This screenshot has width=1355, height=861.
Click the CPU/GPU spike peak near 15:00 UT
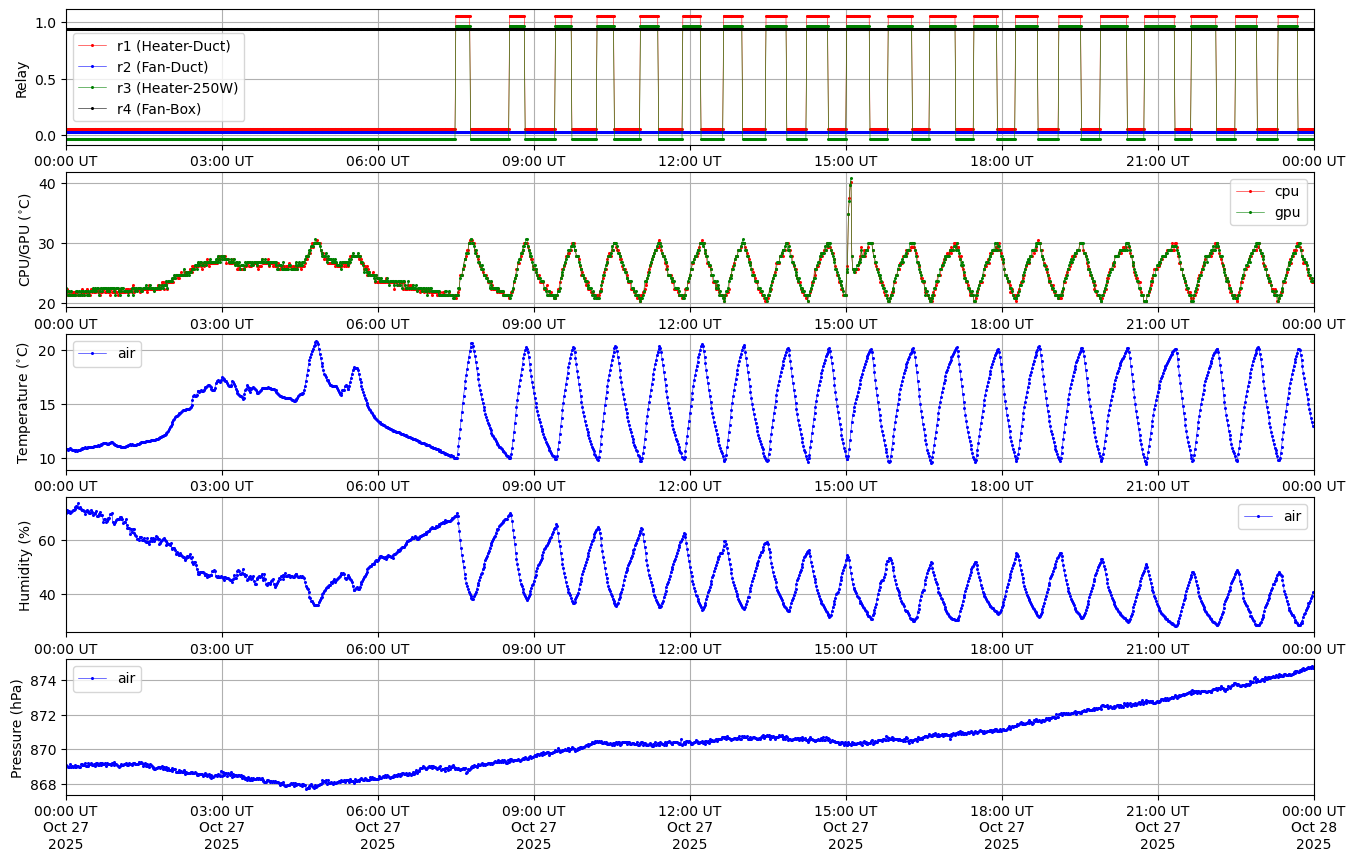tap(851, 180)
